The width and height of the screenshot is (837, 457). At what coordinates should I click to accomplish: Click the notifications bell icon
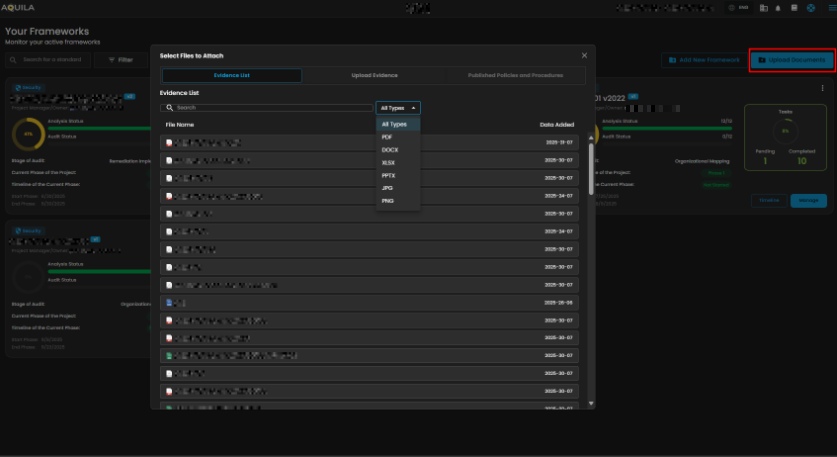pos(778,8)
